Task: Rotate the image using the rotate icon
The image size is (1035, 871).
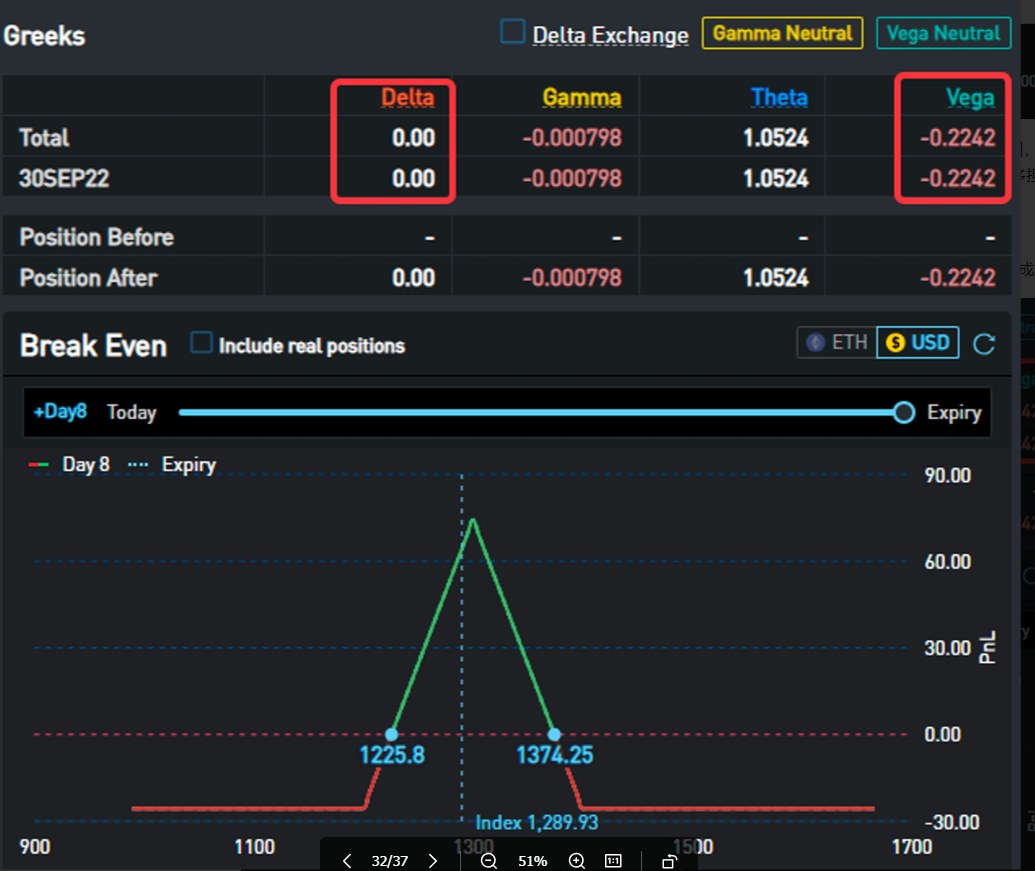Action: [x=669, y=861]
